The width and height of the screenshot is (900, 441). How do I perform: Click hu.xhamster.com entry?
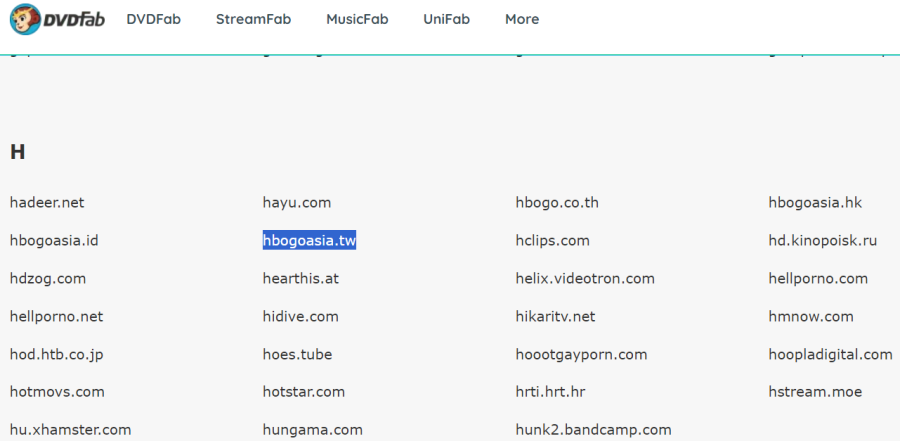pyautogui.click(x=70, y=430)
